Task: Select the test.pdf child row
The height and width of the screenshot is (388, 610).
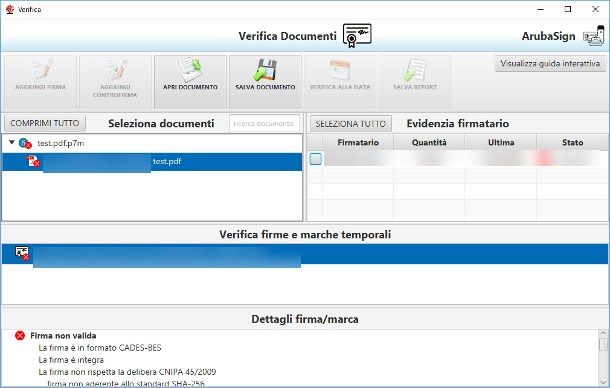Action: pos(152,162)
